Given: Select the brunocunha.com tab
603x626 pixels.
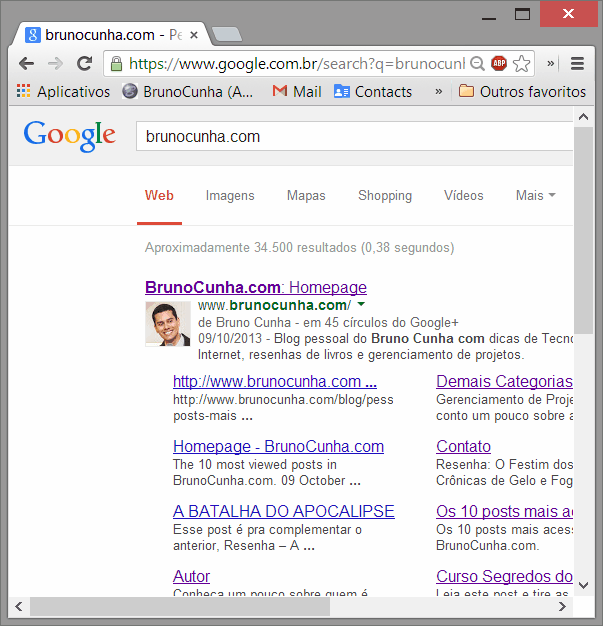Looking at the screenshot, I should click(110, 35).
